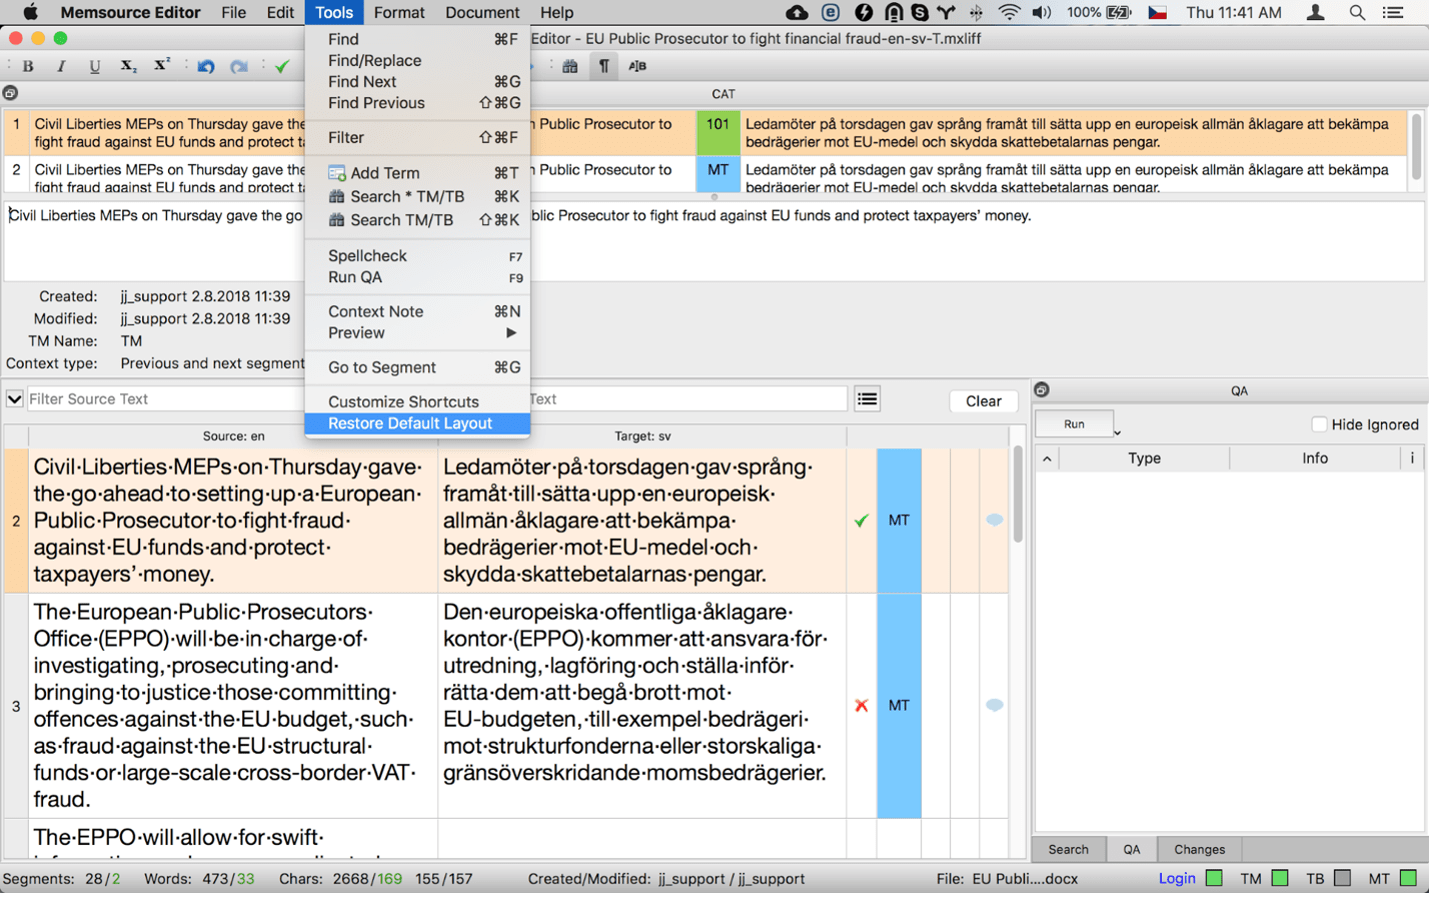Image resolution: width=1430 pixels, height=898 pixels.
Task: Undo the last edit
Action: pos(206,67)
